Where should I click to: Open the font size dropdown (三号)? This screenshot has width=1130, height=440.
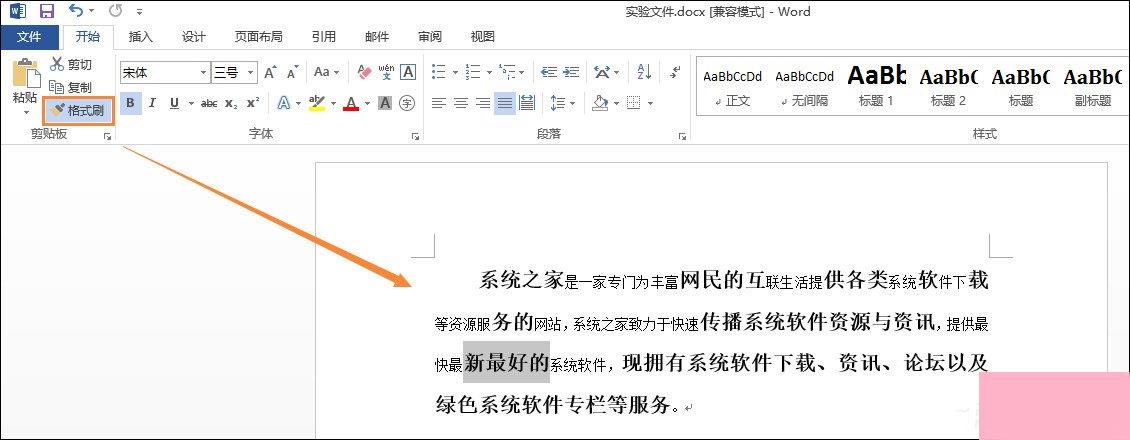(x=251, y=72)
